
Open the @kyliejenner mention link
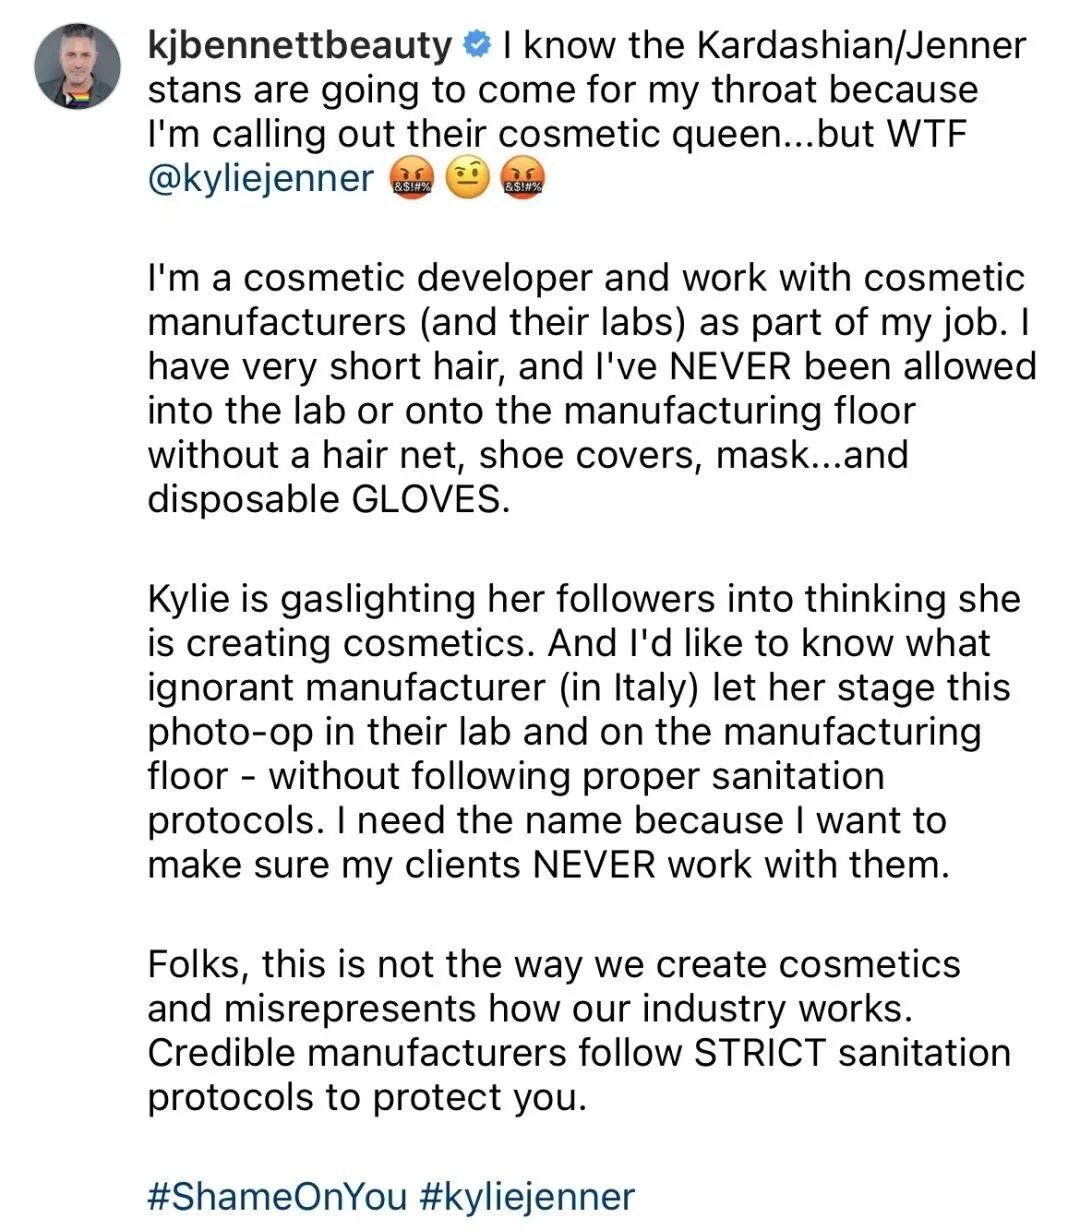point(260,179)
